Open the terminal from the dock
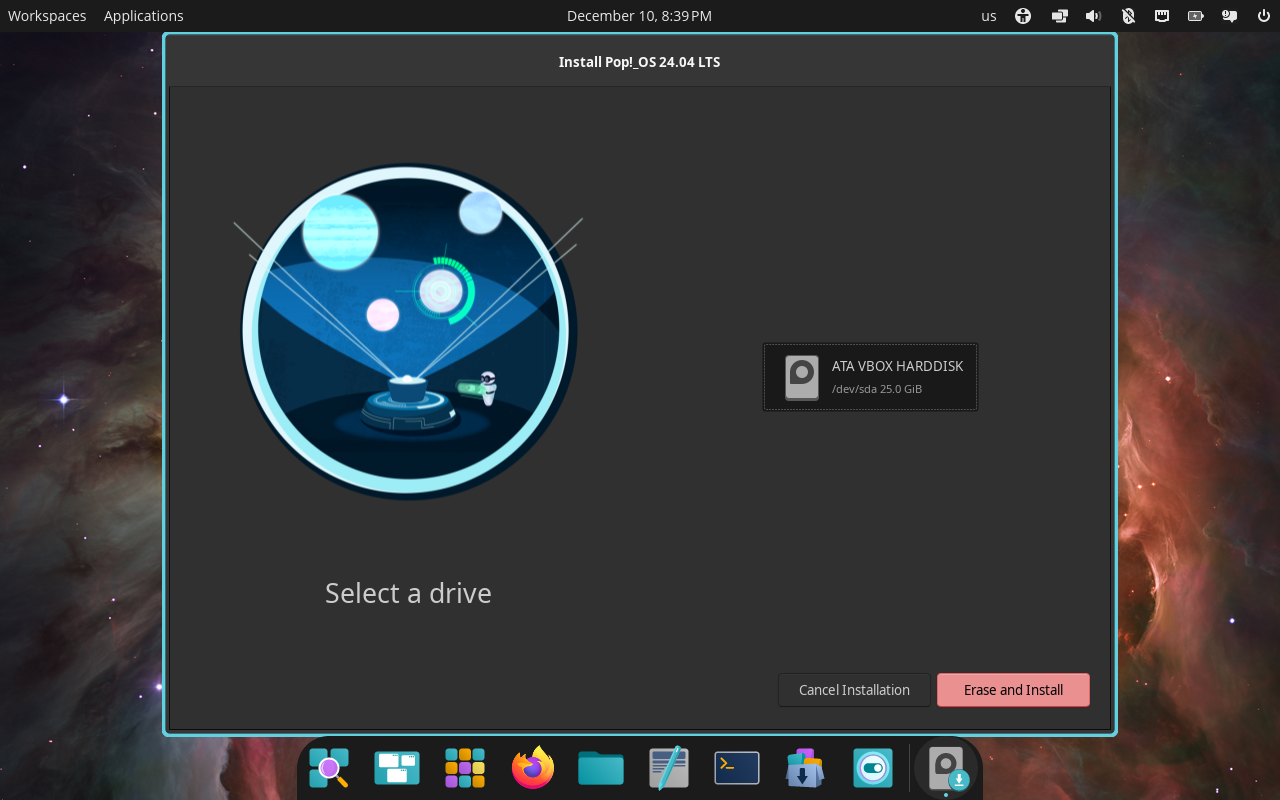This screenshot has width=1280, height=800. click(x=736, y=768)
